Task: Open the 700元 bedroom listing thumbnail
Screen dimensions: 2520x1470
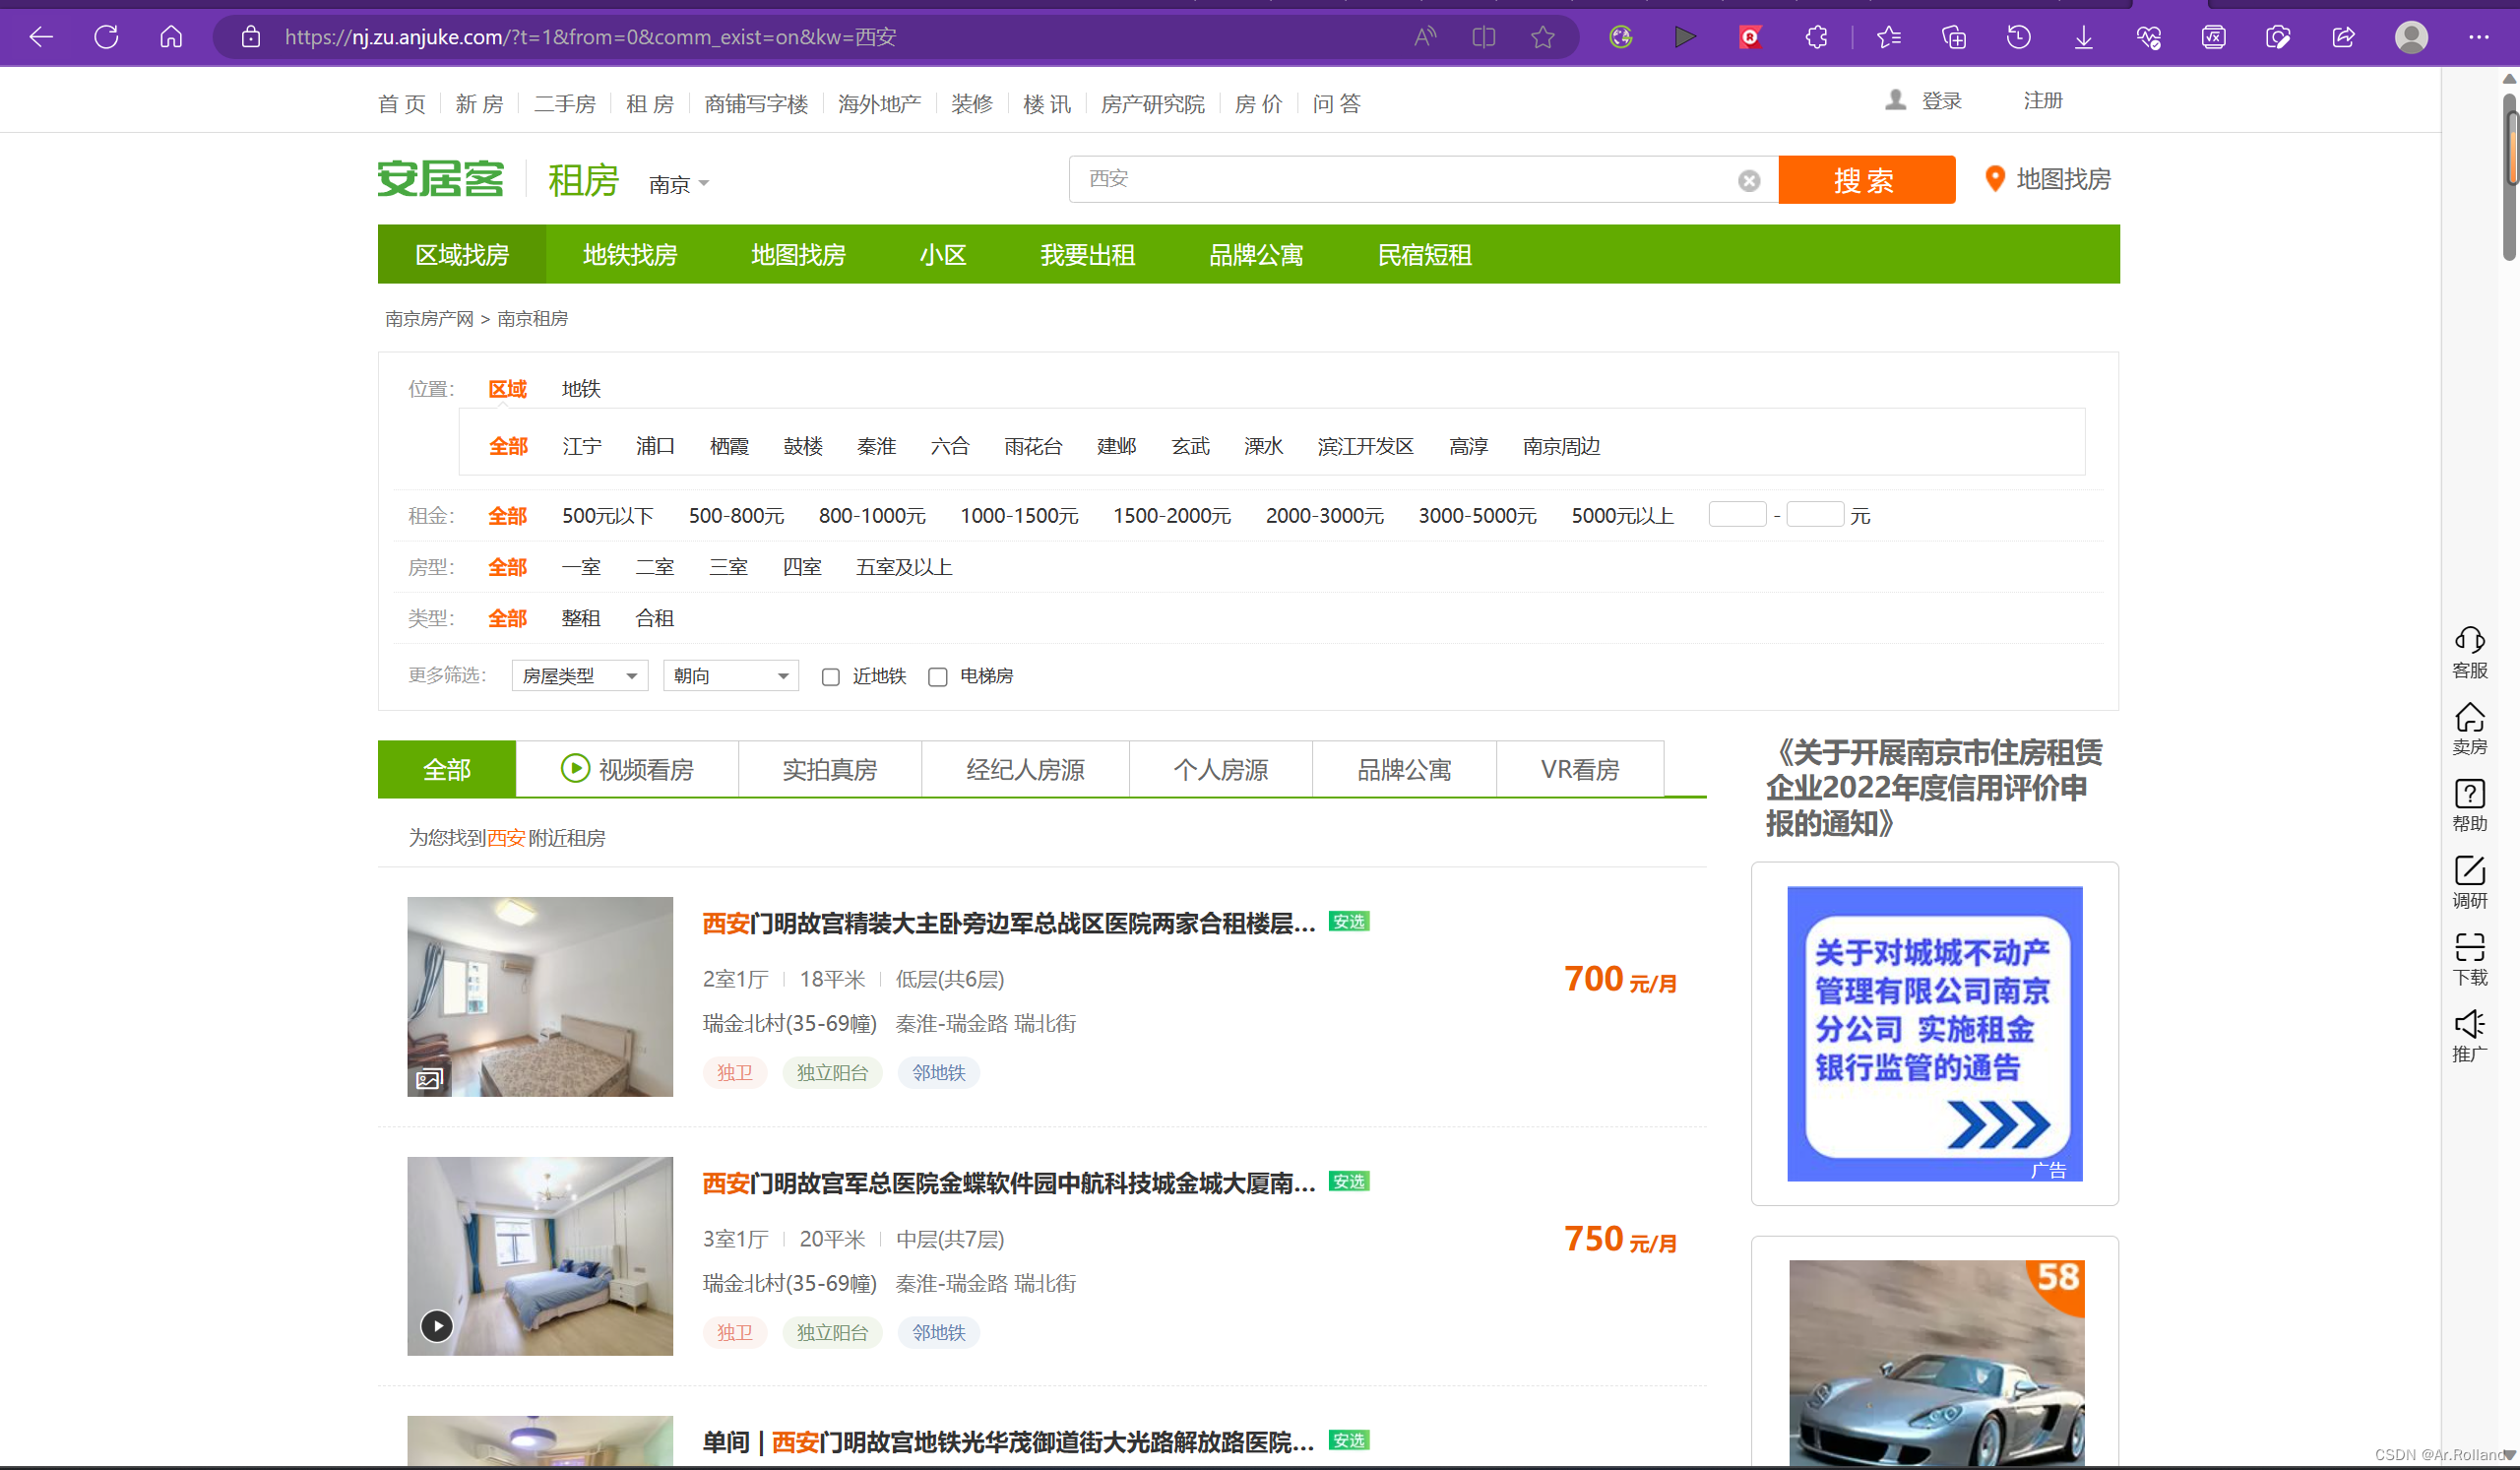Action: click(540, 996)
